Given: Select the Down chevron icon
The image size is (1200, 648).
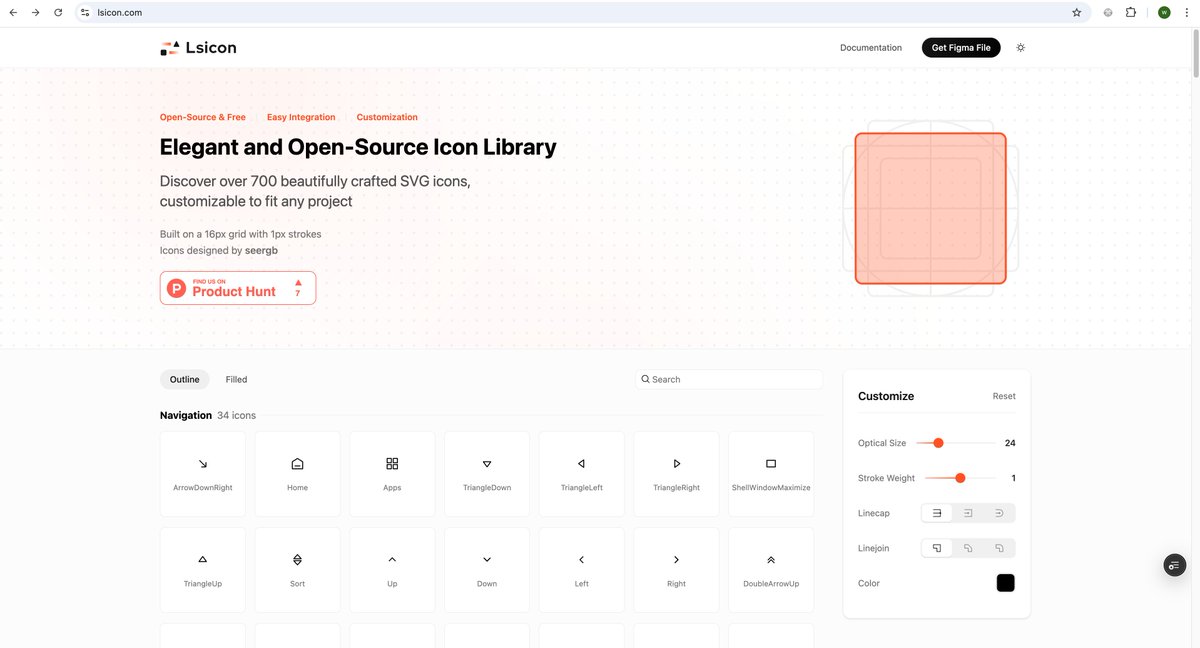Looking at the screenshot, I should click(487, 570).
